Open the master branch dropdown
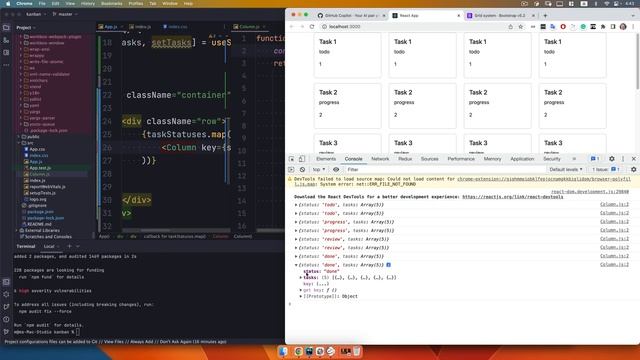640x360 pixels. coord(65,14)
